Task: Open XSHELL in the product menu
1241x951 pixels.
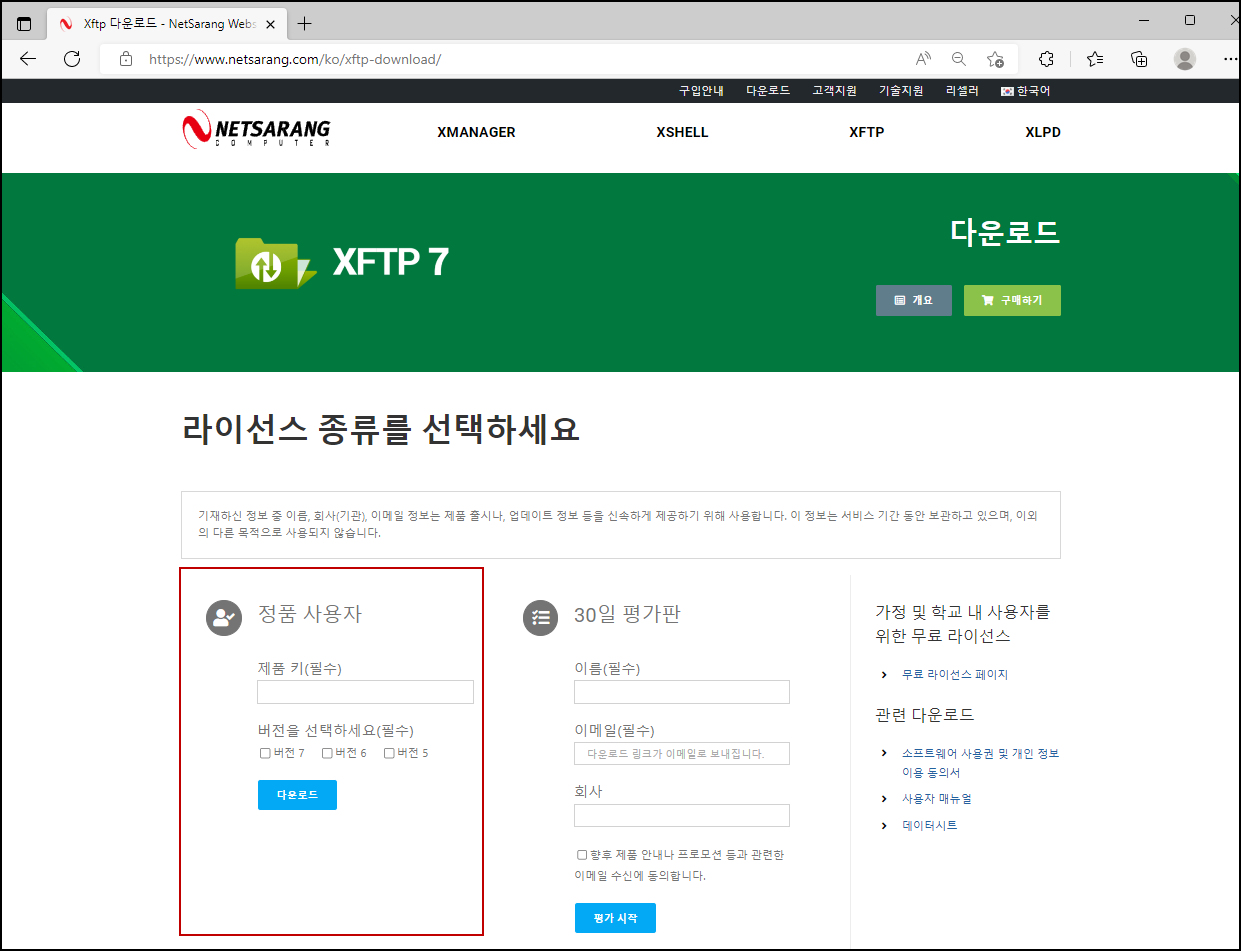Action: pyautogui.click(x=682, y=132)
